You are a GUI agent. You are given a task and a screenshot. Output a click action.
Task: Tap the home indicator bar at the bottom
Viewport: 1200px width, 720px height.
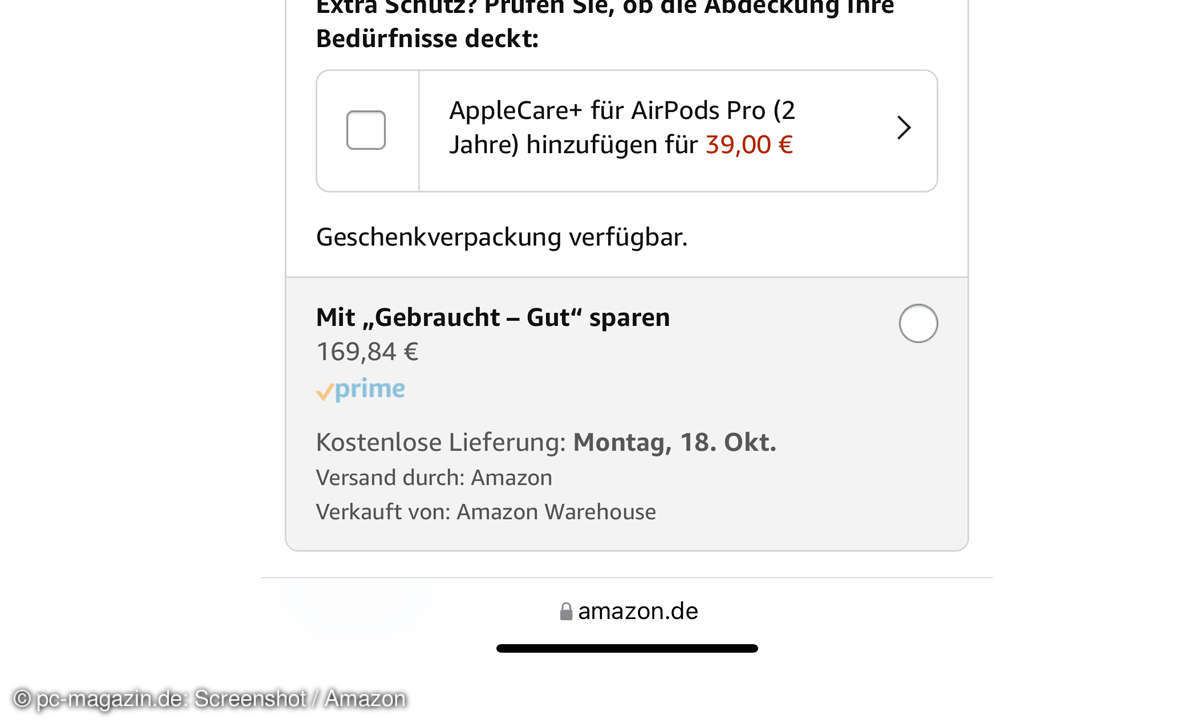pos(627,648)
